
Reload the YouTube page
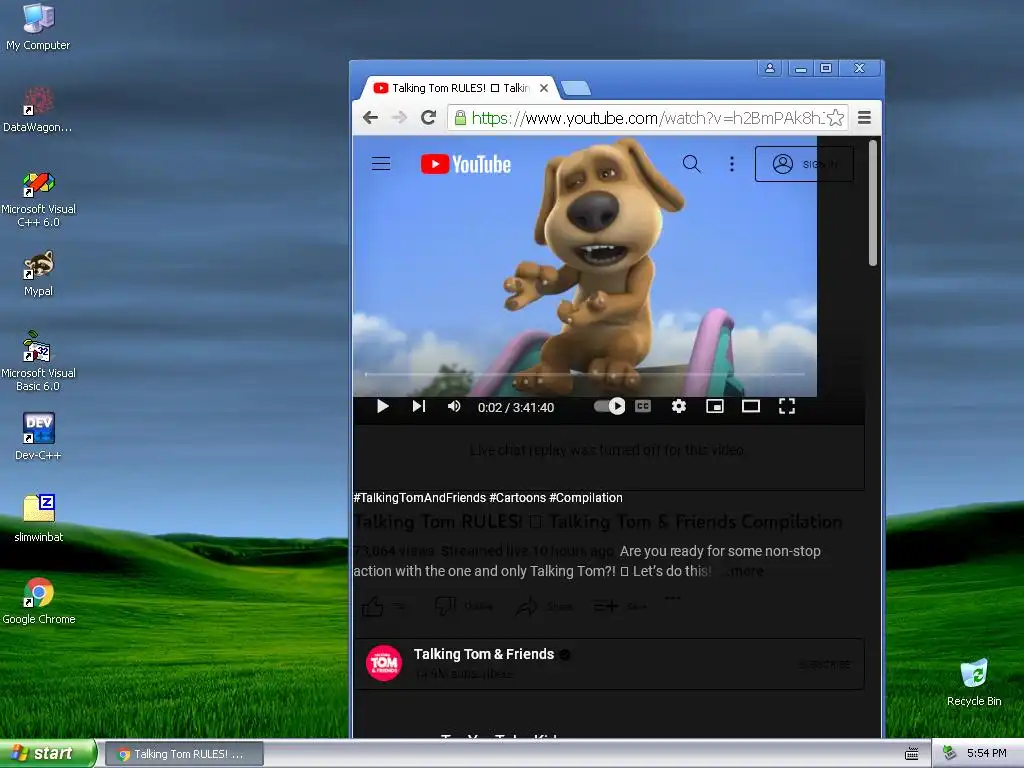[x=428, y=118]
